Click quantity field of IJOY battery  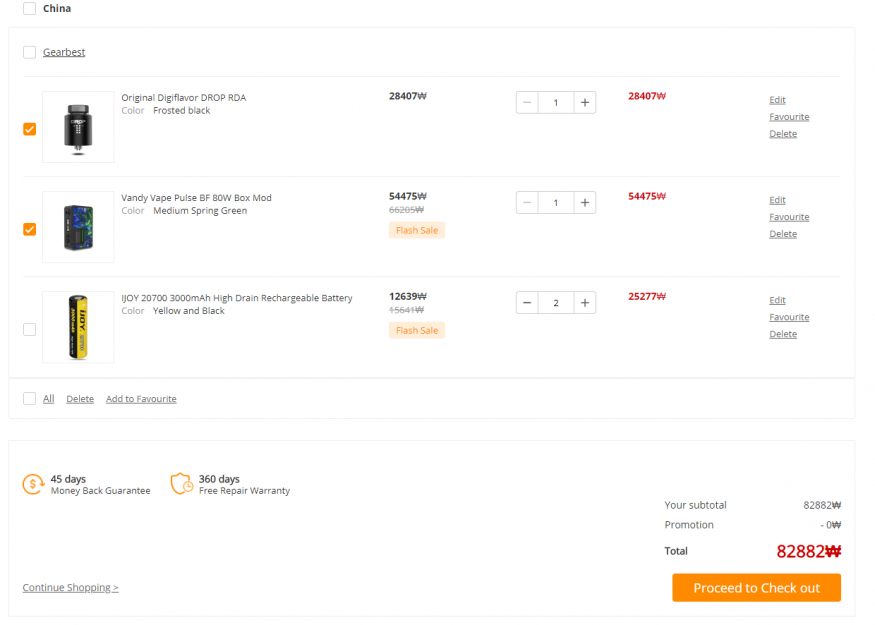(556, 303)
